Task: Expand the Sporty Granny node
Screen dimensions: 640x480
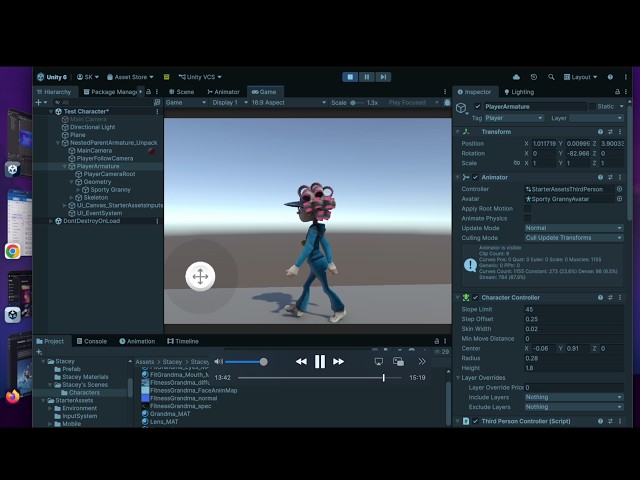Action: pyautogui.click(x=78, y=190)
